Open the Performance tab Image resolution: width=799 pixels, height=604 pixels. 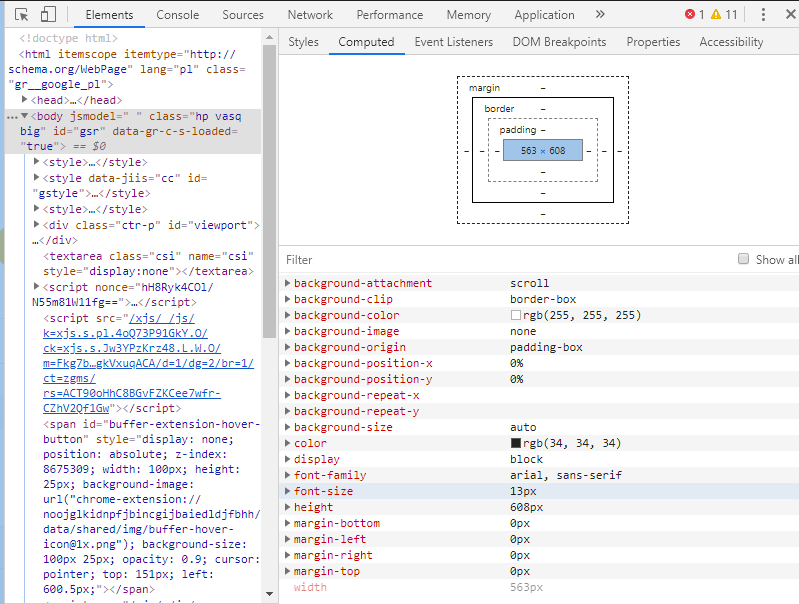coord(389,15)
